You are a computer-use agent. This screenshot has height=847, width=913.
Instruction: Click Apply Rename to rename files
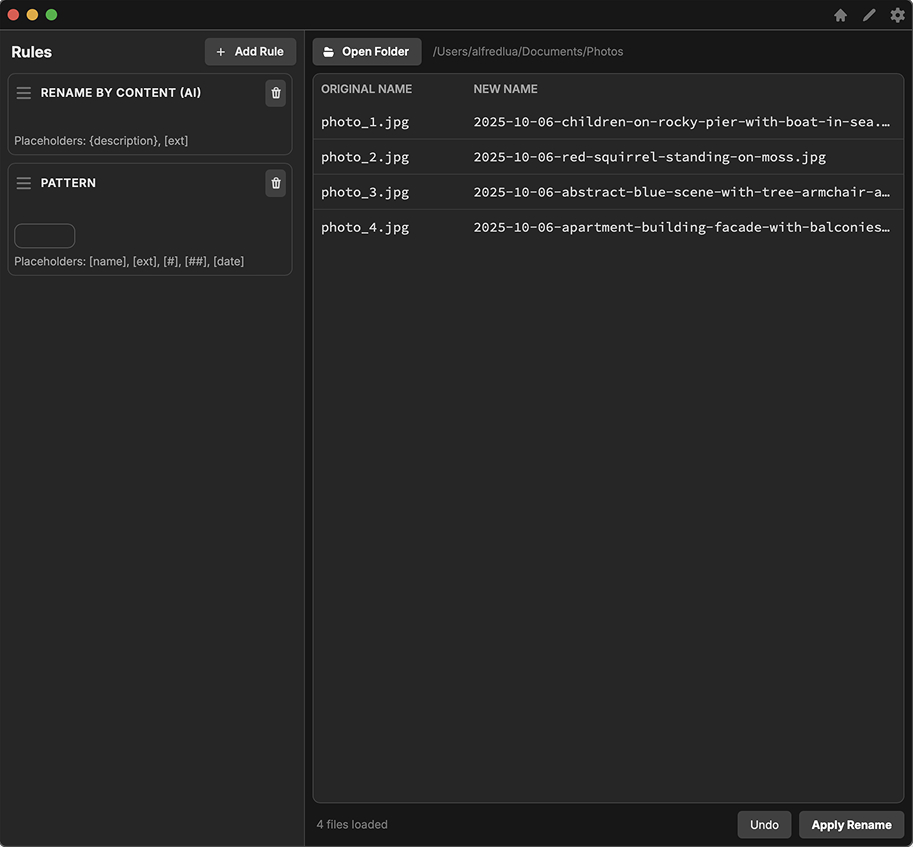click(x=851, y=825)
